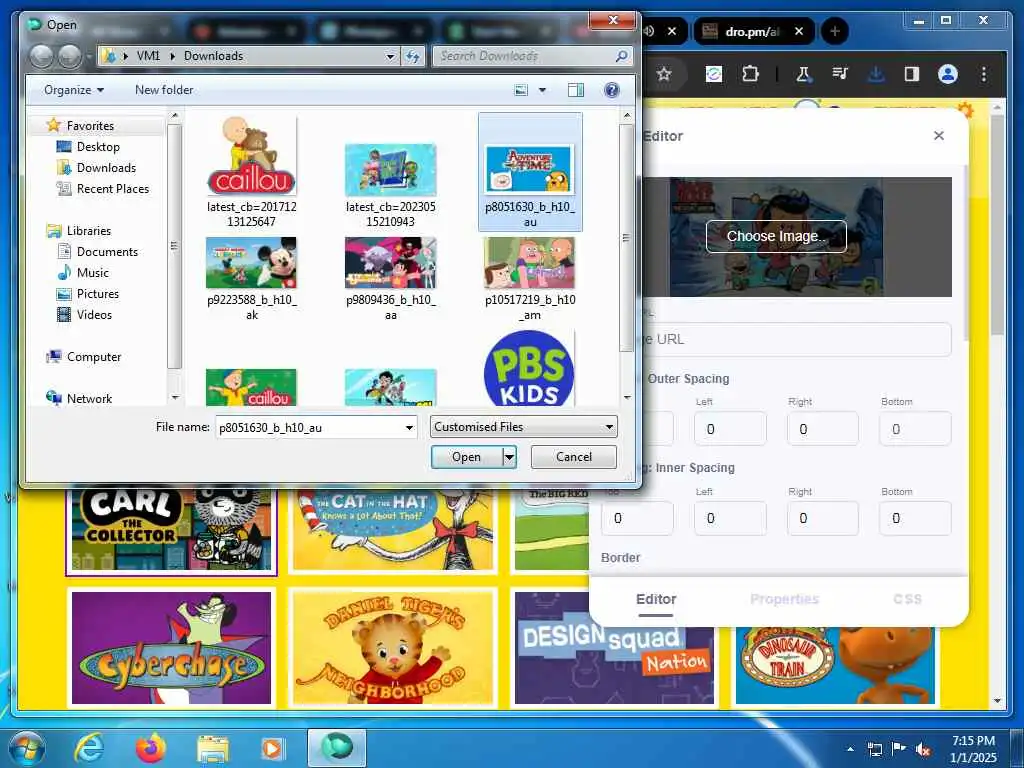The image size is (1024, 768).
Task: Expand the Organize menu
Action: 74,90
